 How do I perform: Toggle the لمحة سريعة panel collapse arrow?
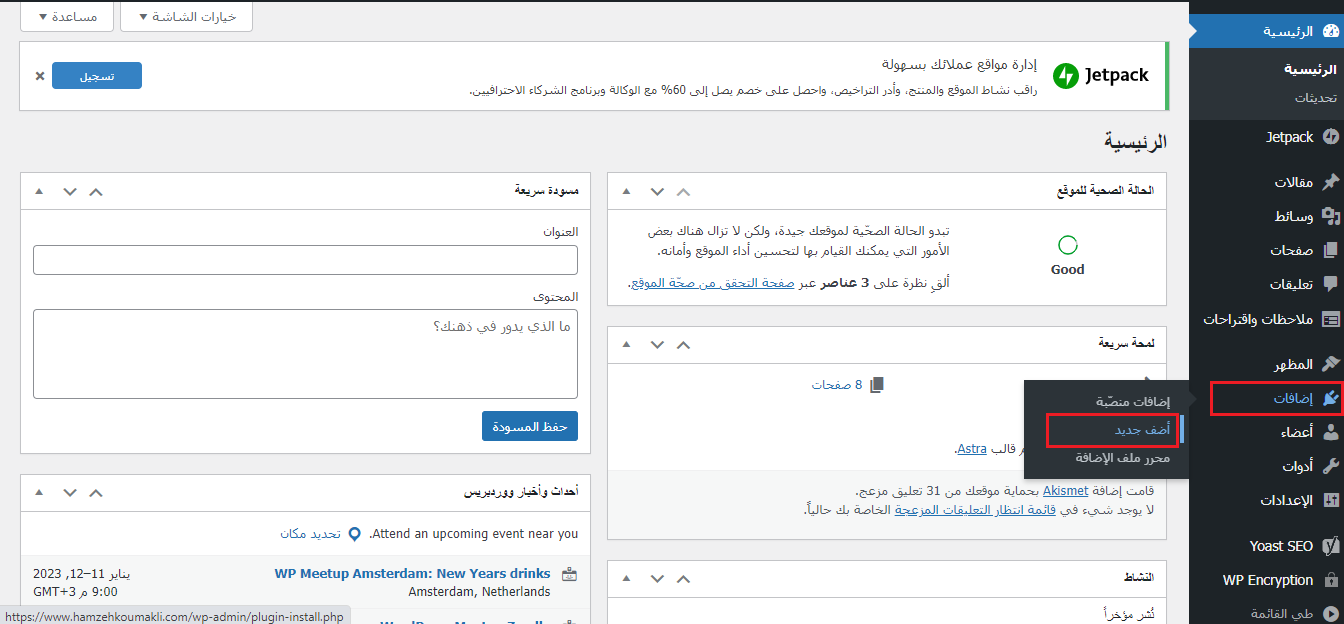[626, 344]
